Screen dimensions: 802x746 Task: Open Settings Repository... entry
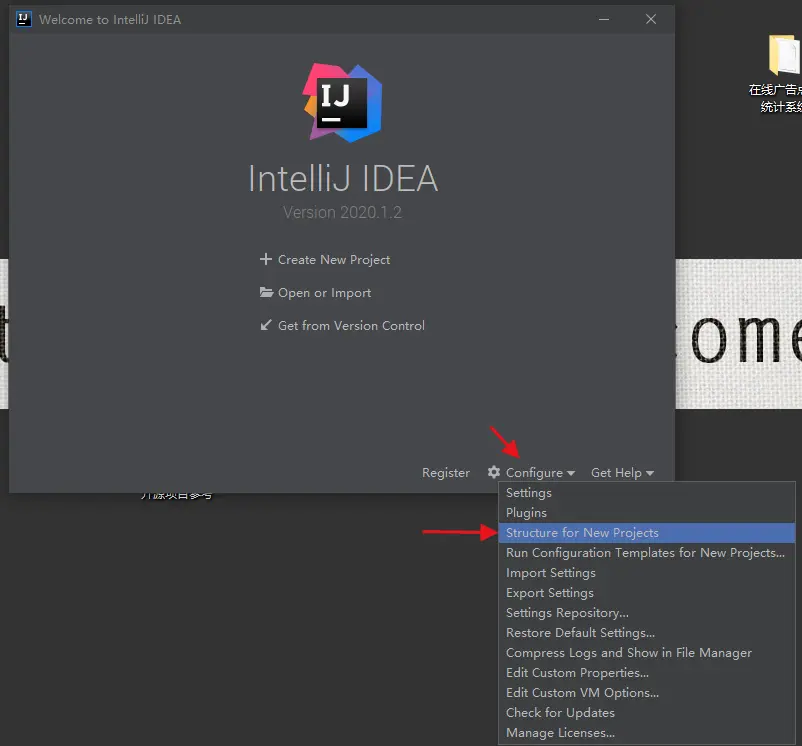point(647,613)
